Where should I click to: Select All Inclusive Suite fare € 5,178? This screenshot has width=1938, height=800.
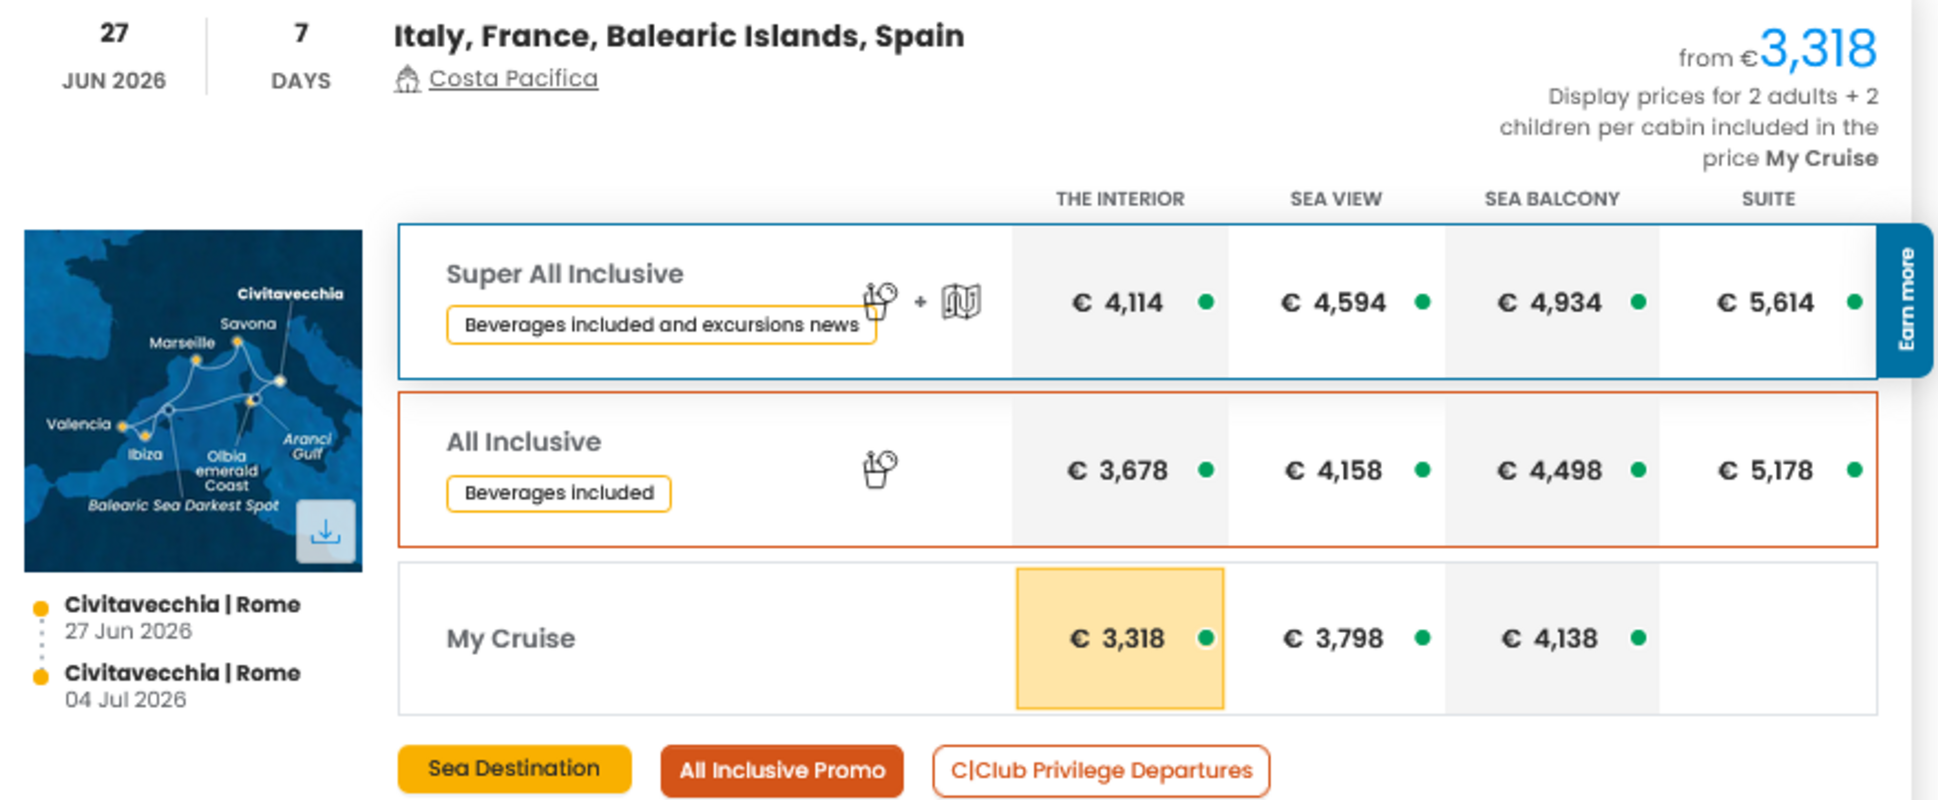tap(1765, 470)
